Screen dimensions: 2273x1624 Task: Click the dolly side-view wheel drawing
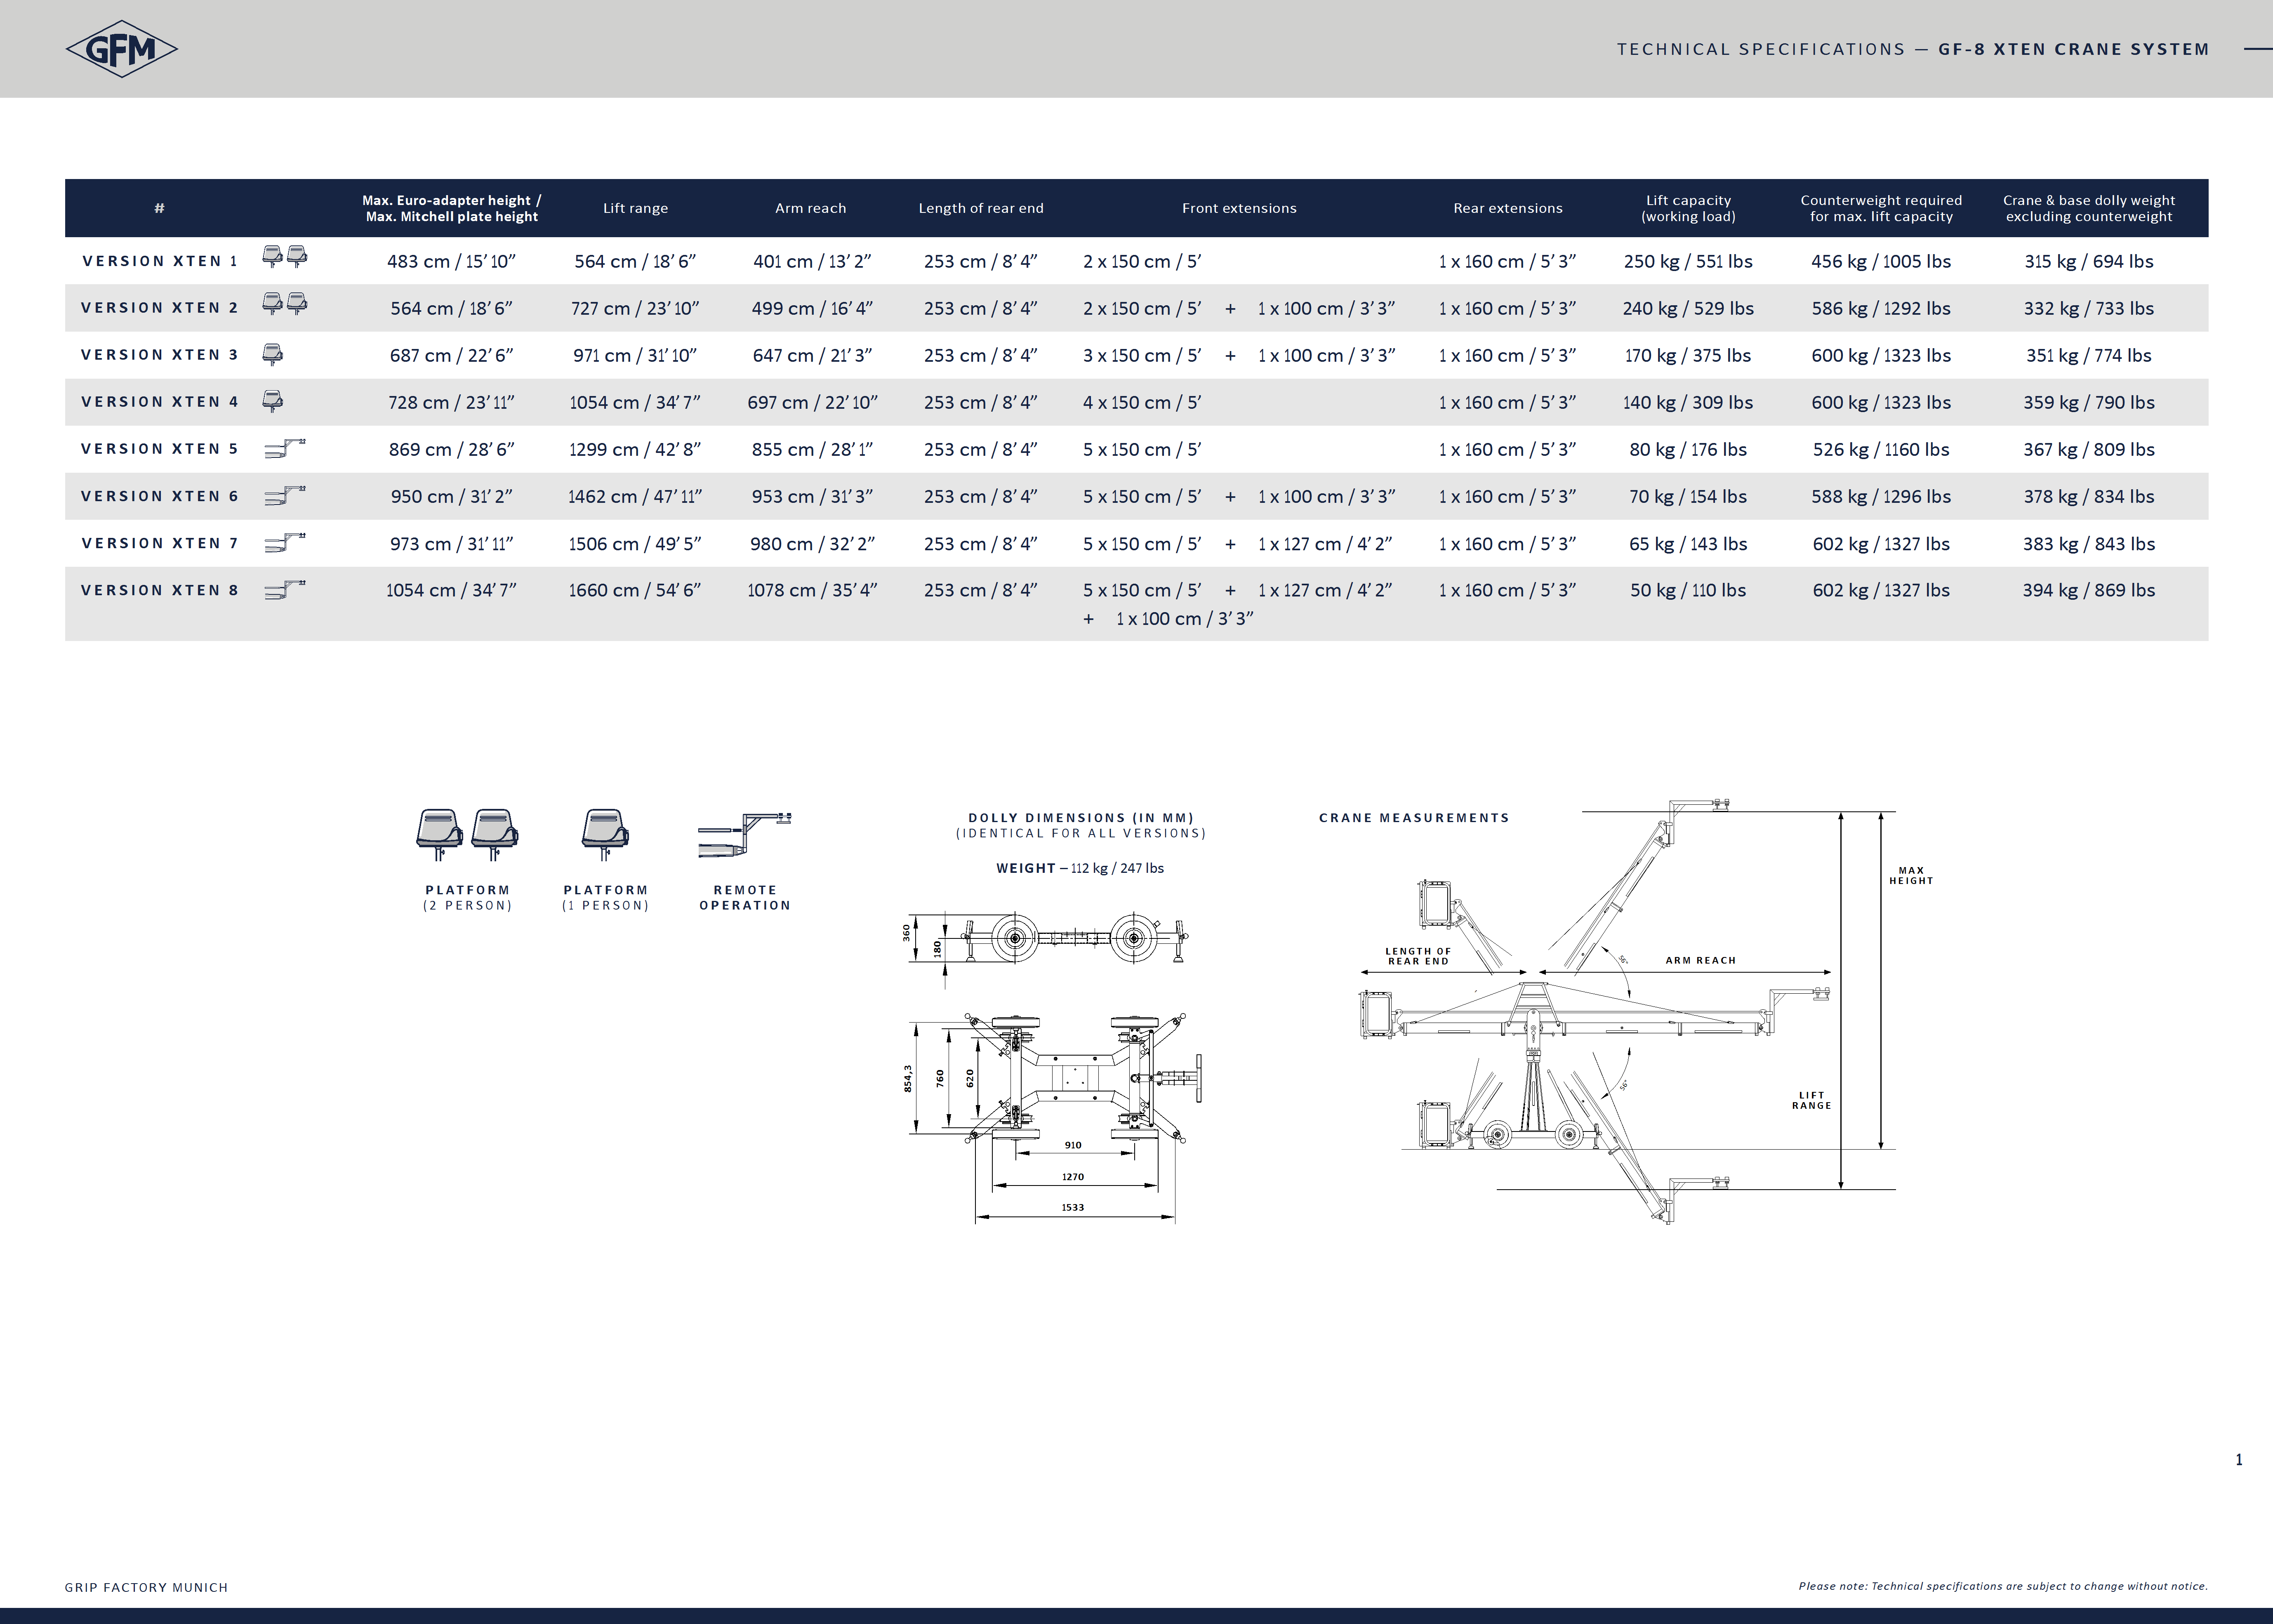[x=1075, y=939]
